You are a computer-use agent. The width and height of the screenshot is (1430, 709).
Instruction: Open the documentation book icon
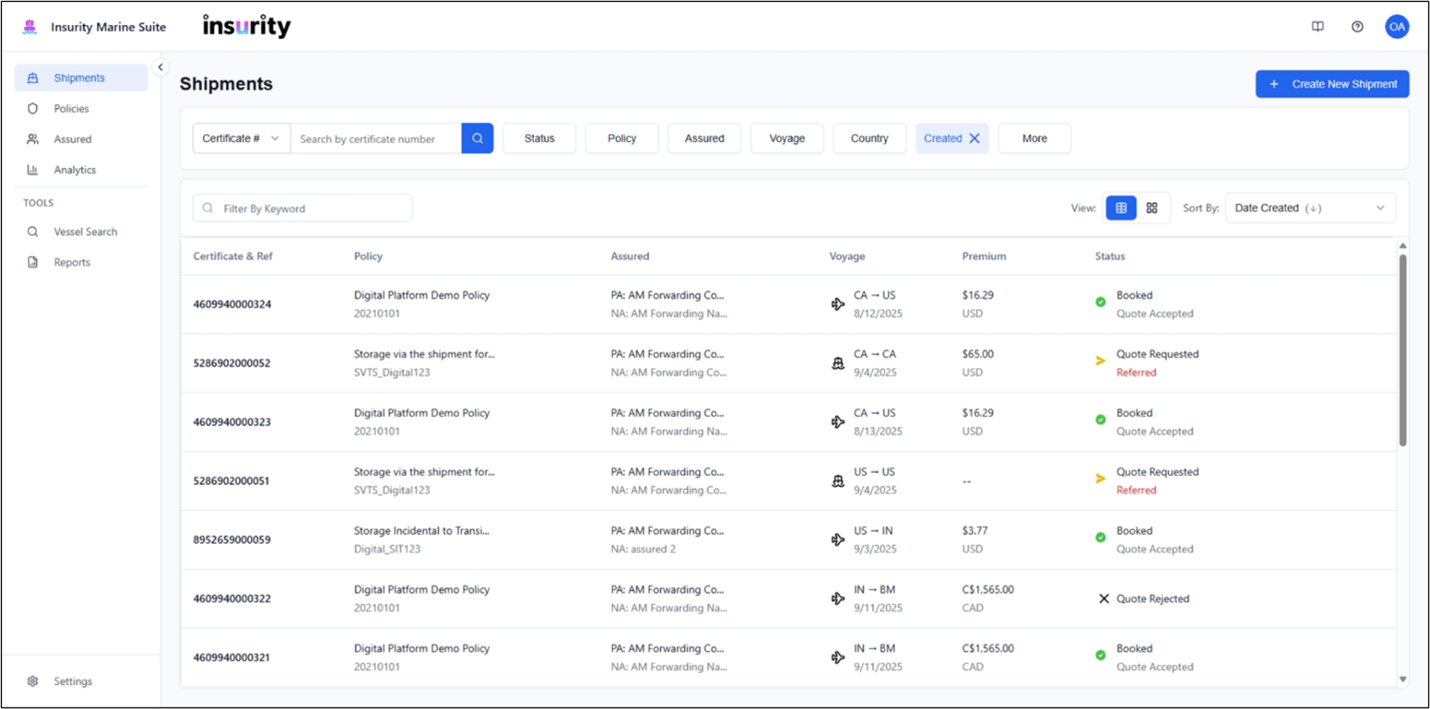point(1318,27)
